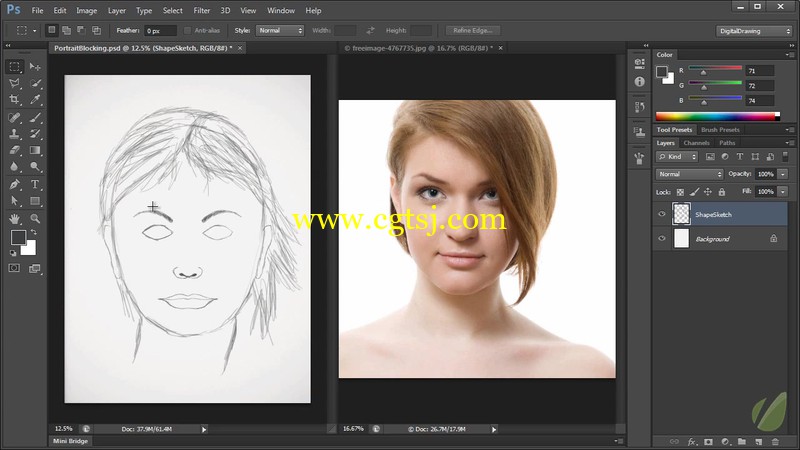The height and width of the screenshot is (450, 800).
Task: Select the ShapeSketch layer thumbnail
Action: [x=682, y=214]
